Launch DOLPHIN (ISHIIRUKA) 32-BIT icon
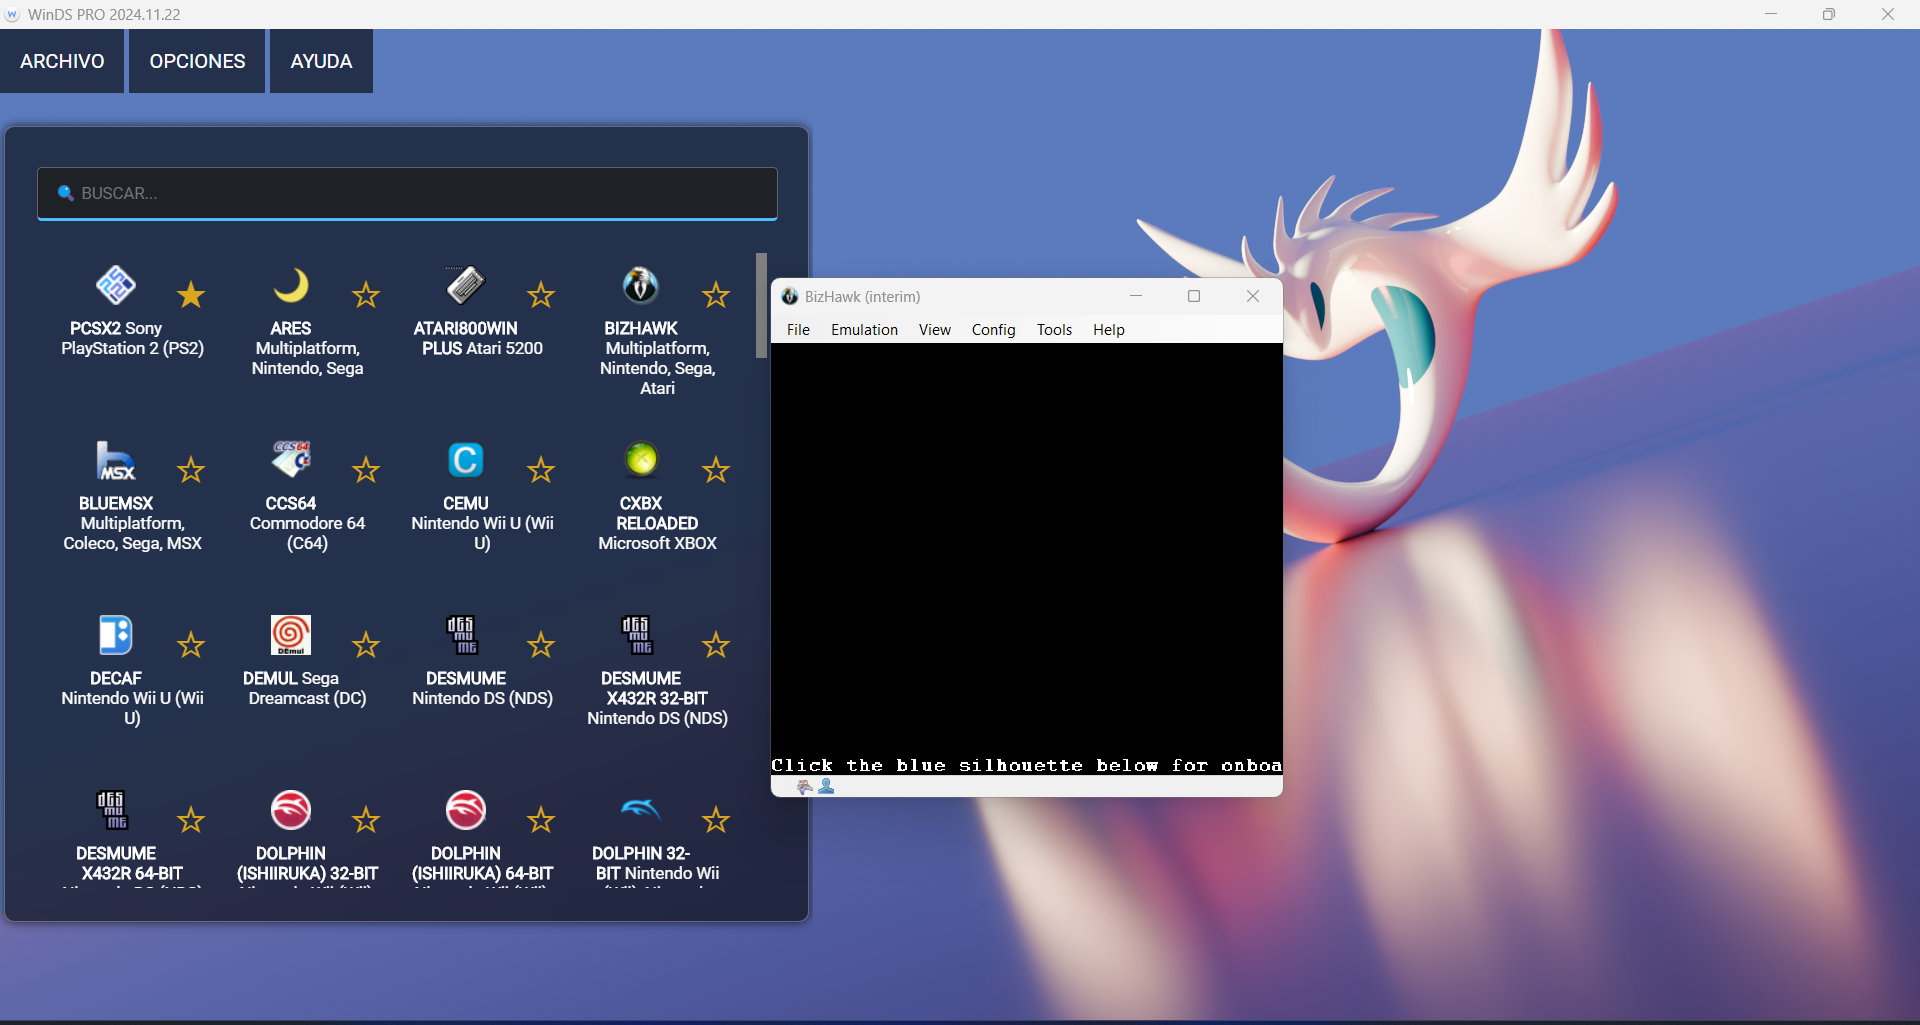The width and height of the screenshot is (1920, 1025). [291, 810]
